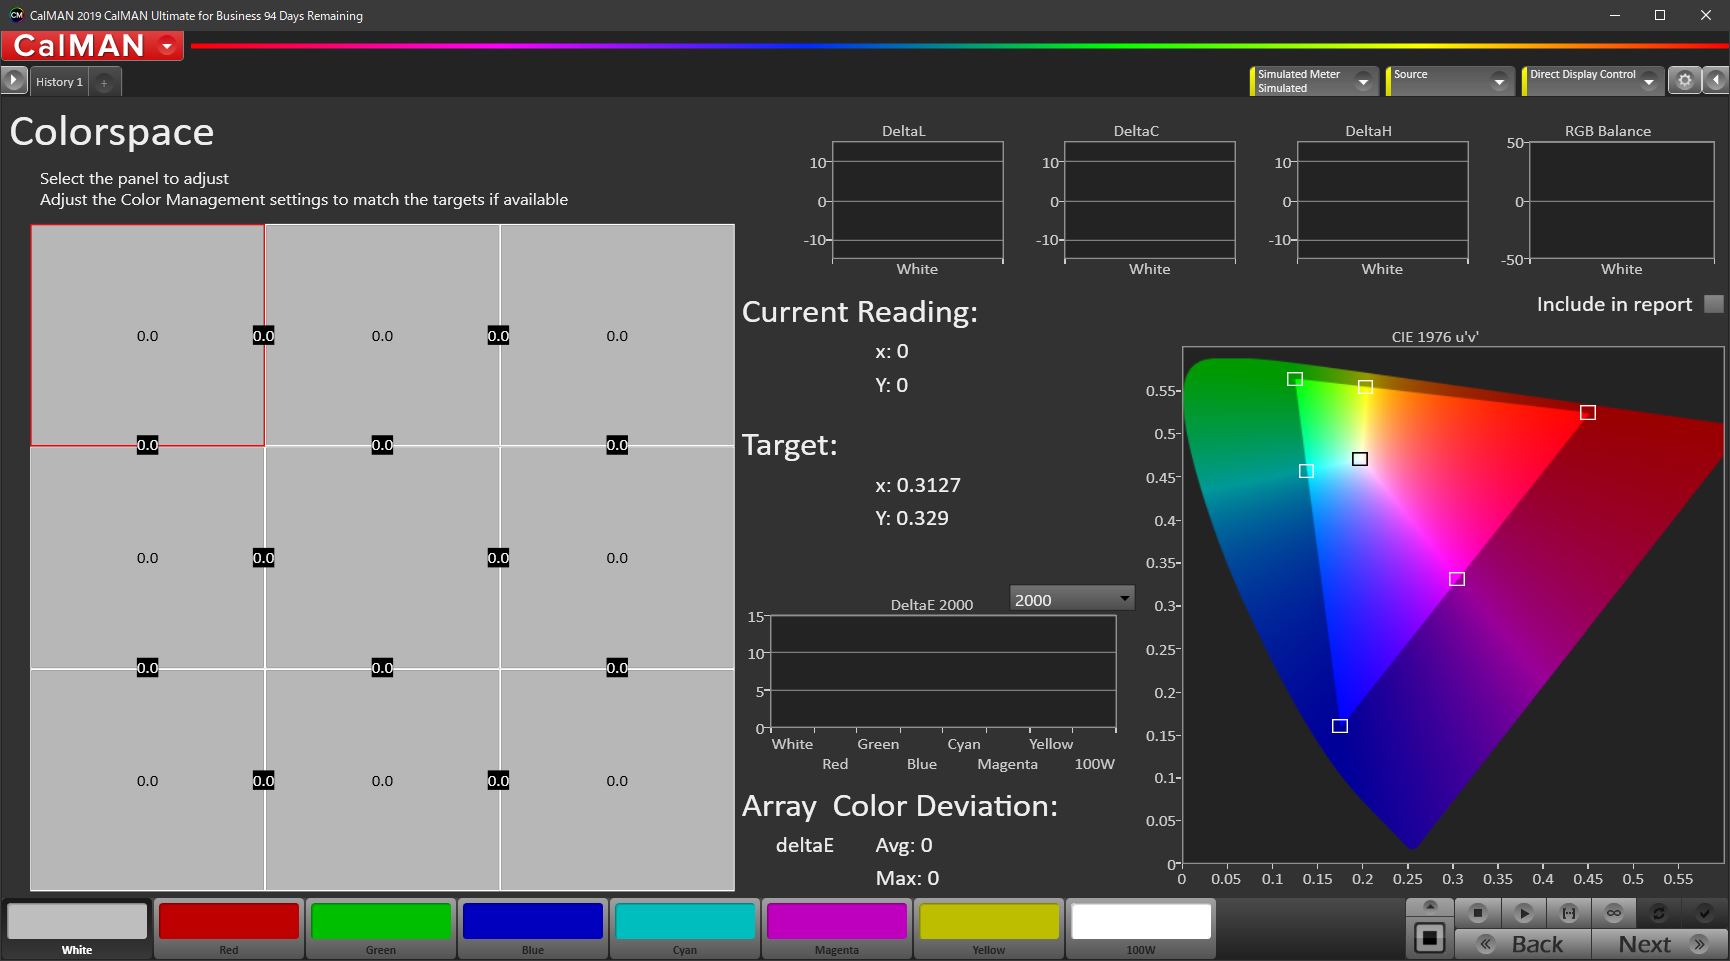1730x961 pixels.
Task: Switch to the History 1 tab
Action: point(59,82)
